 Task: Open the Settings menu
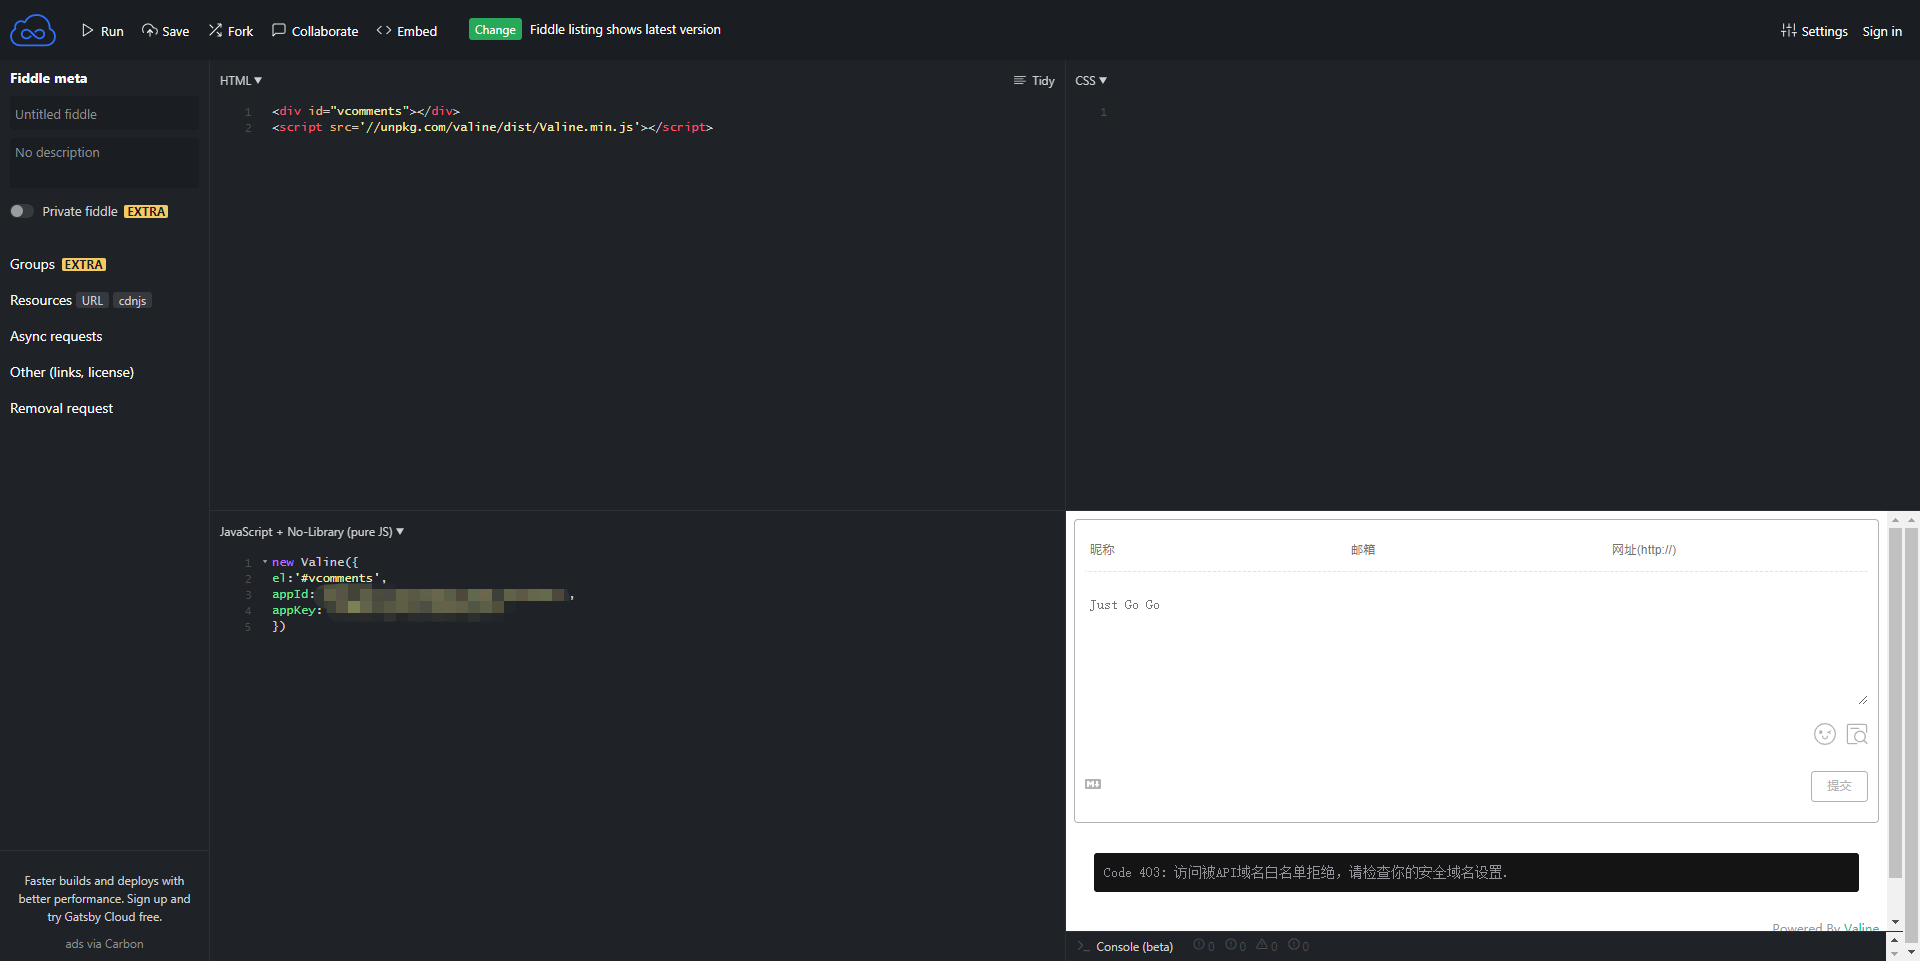(1814, 31)
